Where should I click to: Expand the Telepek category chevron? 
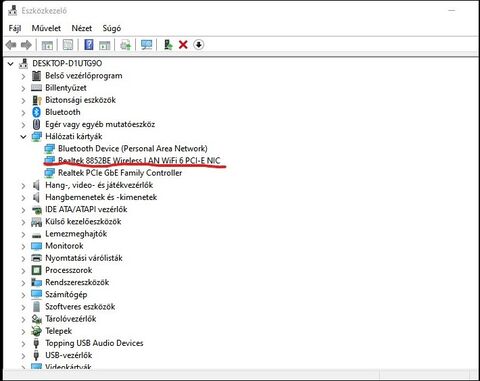[23, 332]
